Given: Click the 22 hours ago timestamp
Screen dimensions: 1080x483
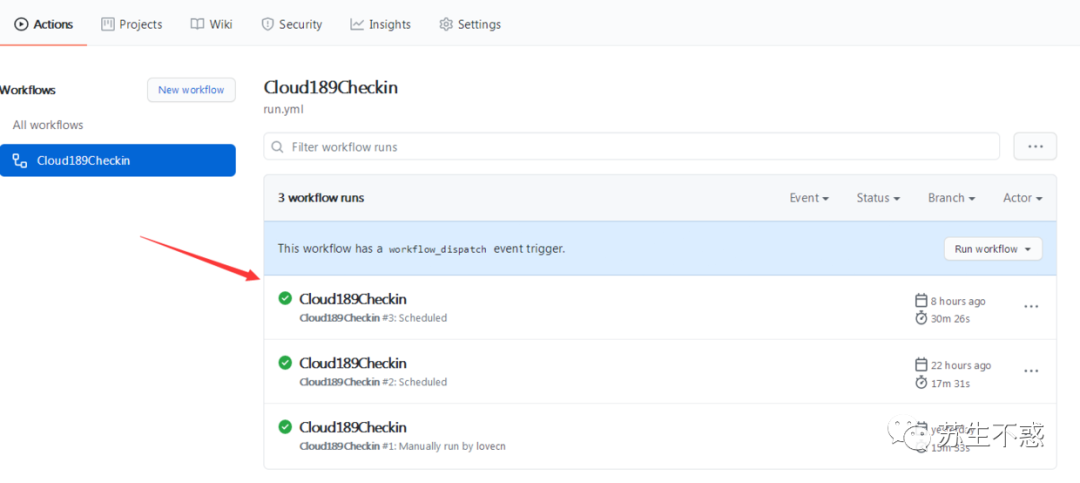Looking at the screenshot, I should tap(961, 365).
